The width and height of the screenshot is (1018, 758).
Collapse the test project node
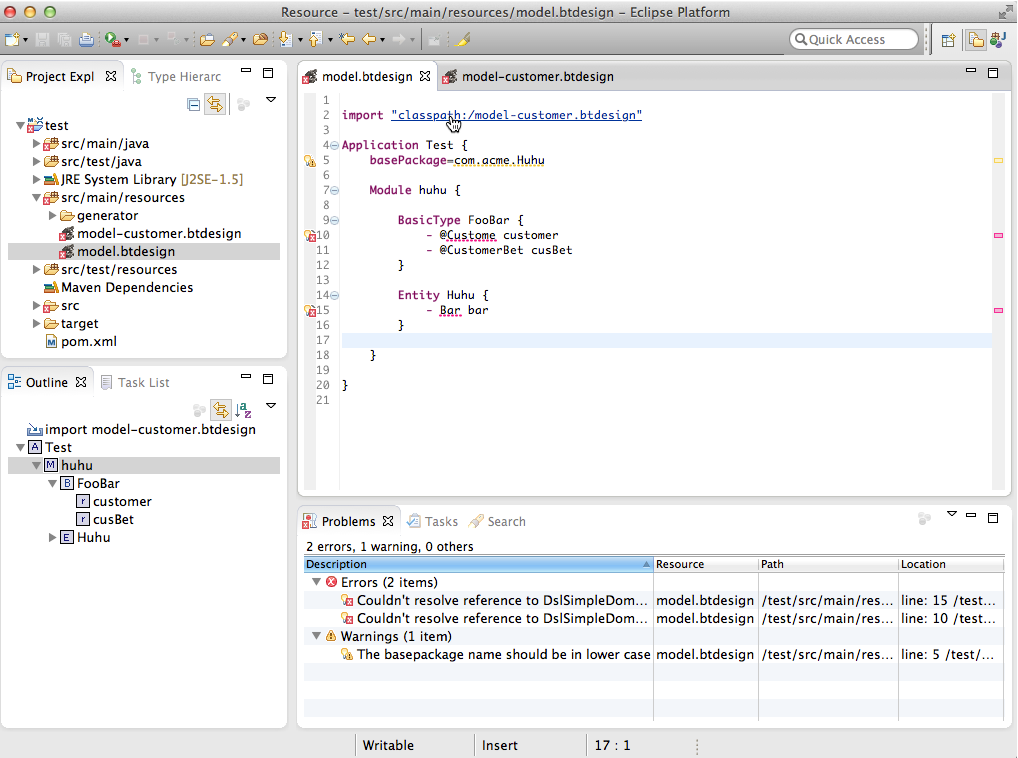click(21, 125)
